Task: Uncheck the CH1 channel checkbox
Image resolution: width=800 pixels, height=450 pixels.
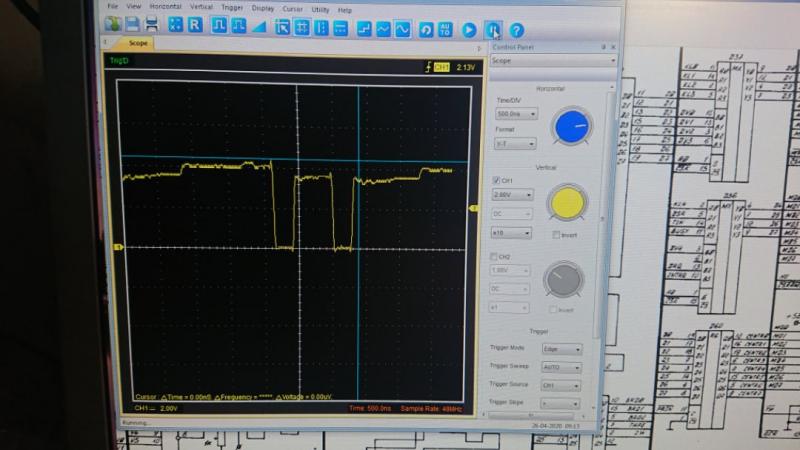Action: 497,179
